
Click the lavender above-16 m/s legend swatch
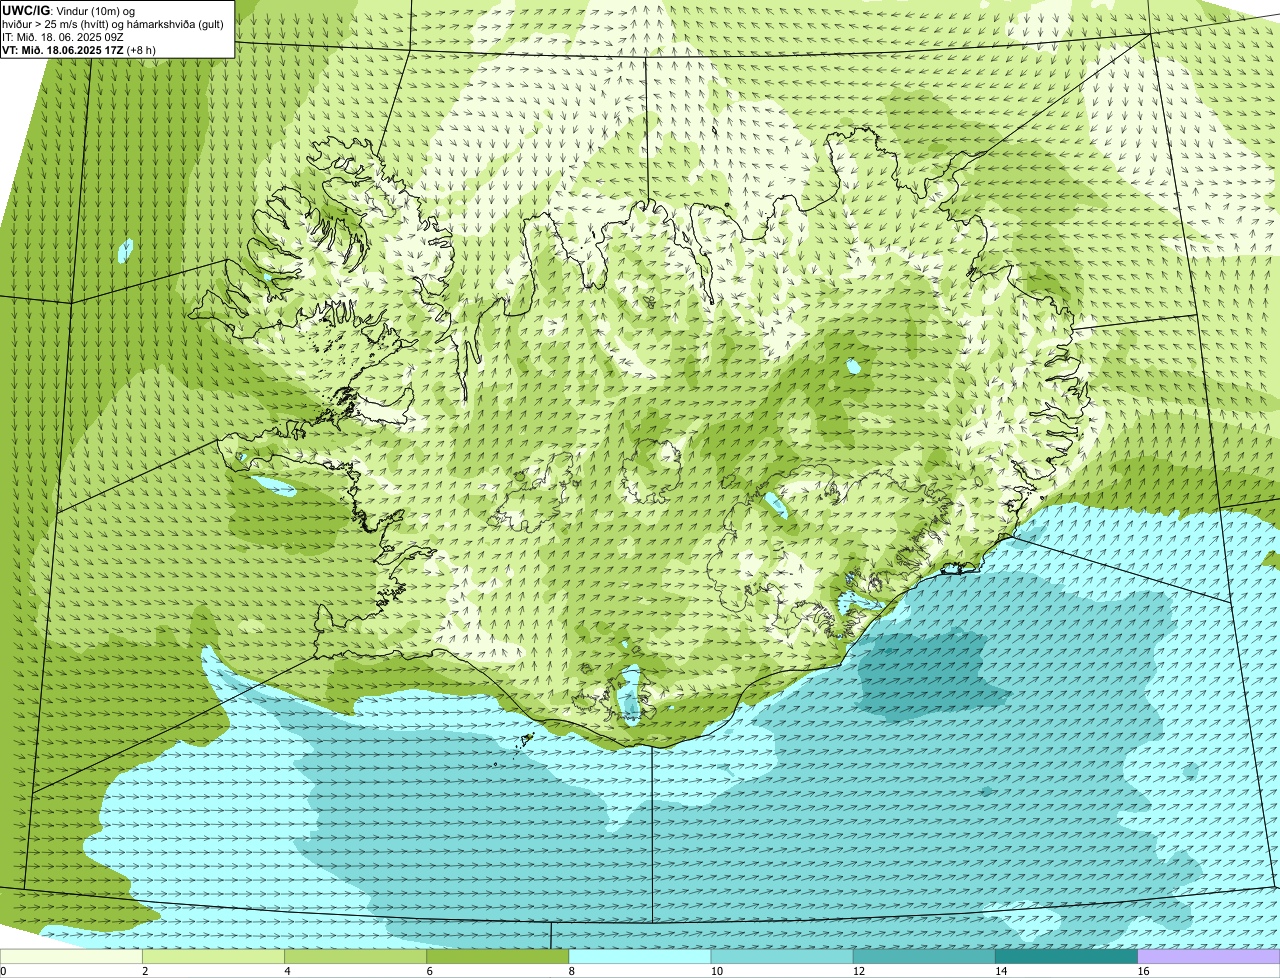click(x=1209, y=957)
